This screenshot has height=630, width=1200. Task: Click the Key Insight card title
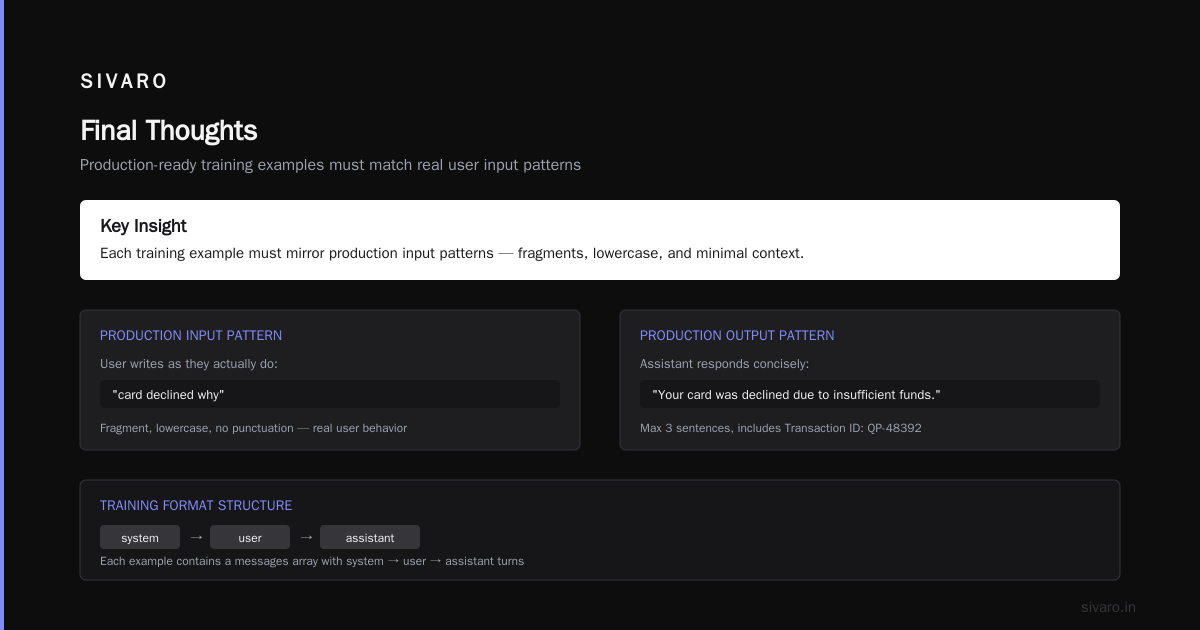pos(143,226)
